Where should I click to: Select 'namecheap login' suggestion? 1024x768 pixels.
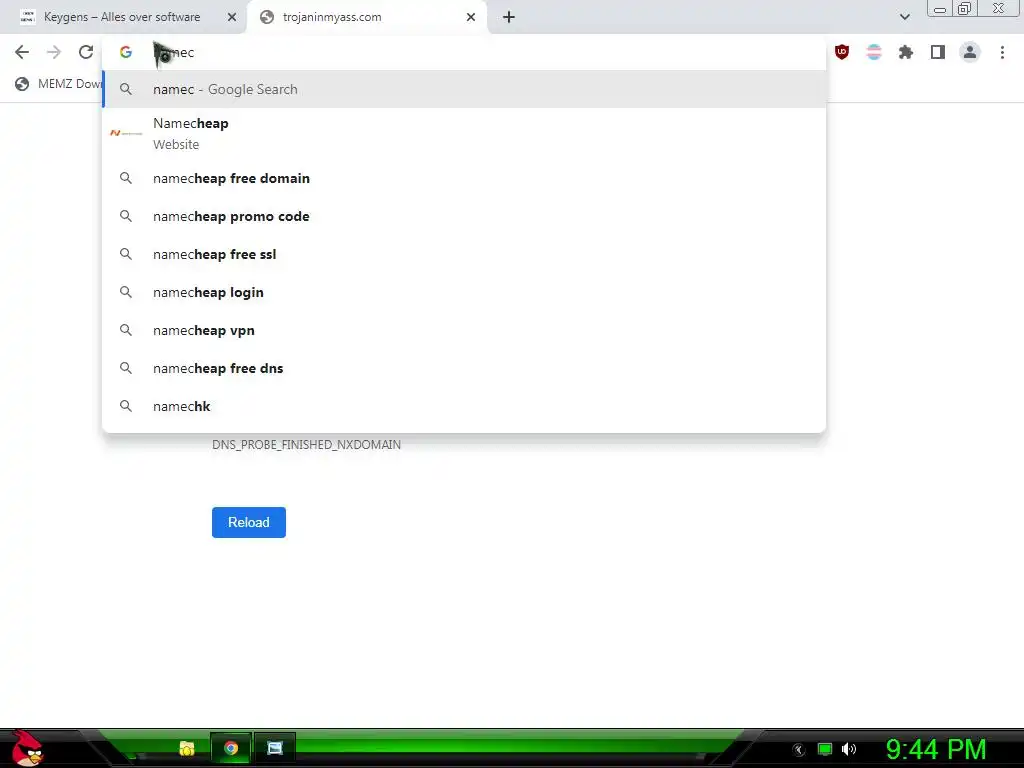click(x=464, y=292)
